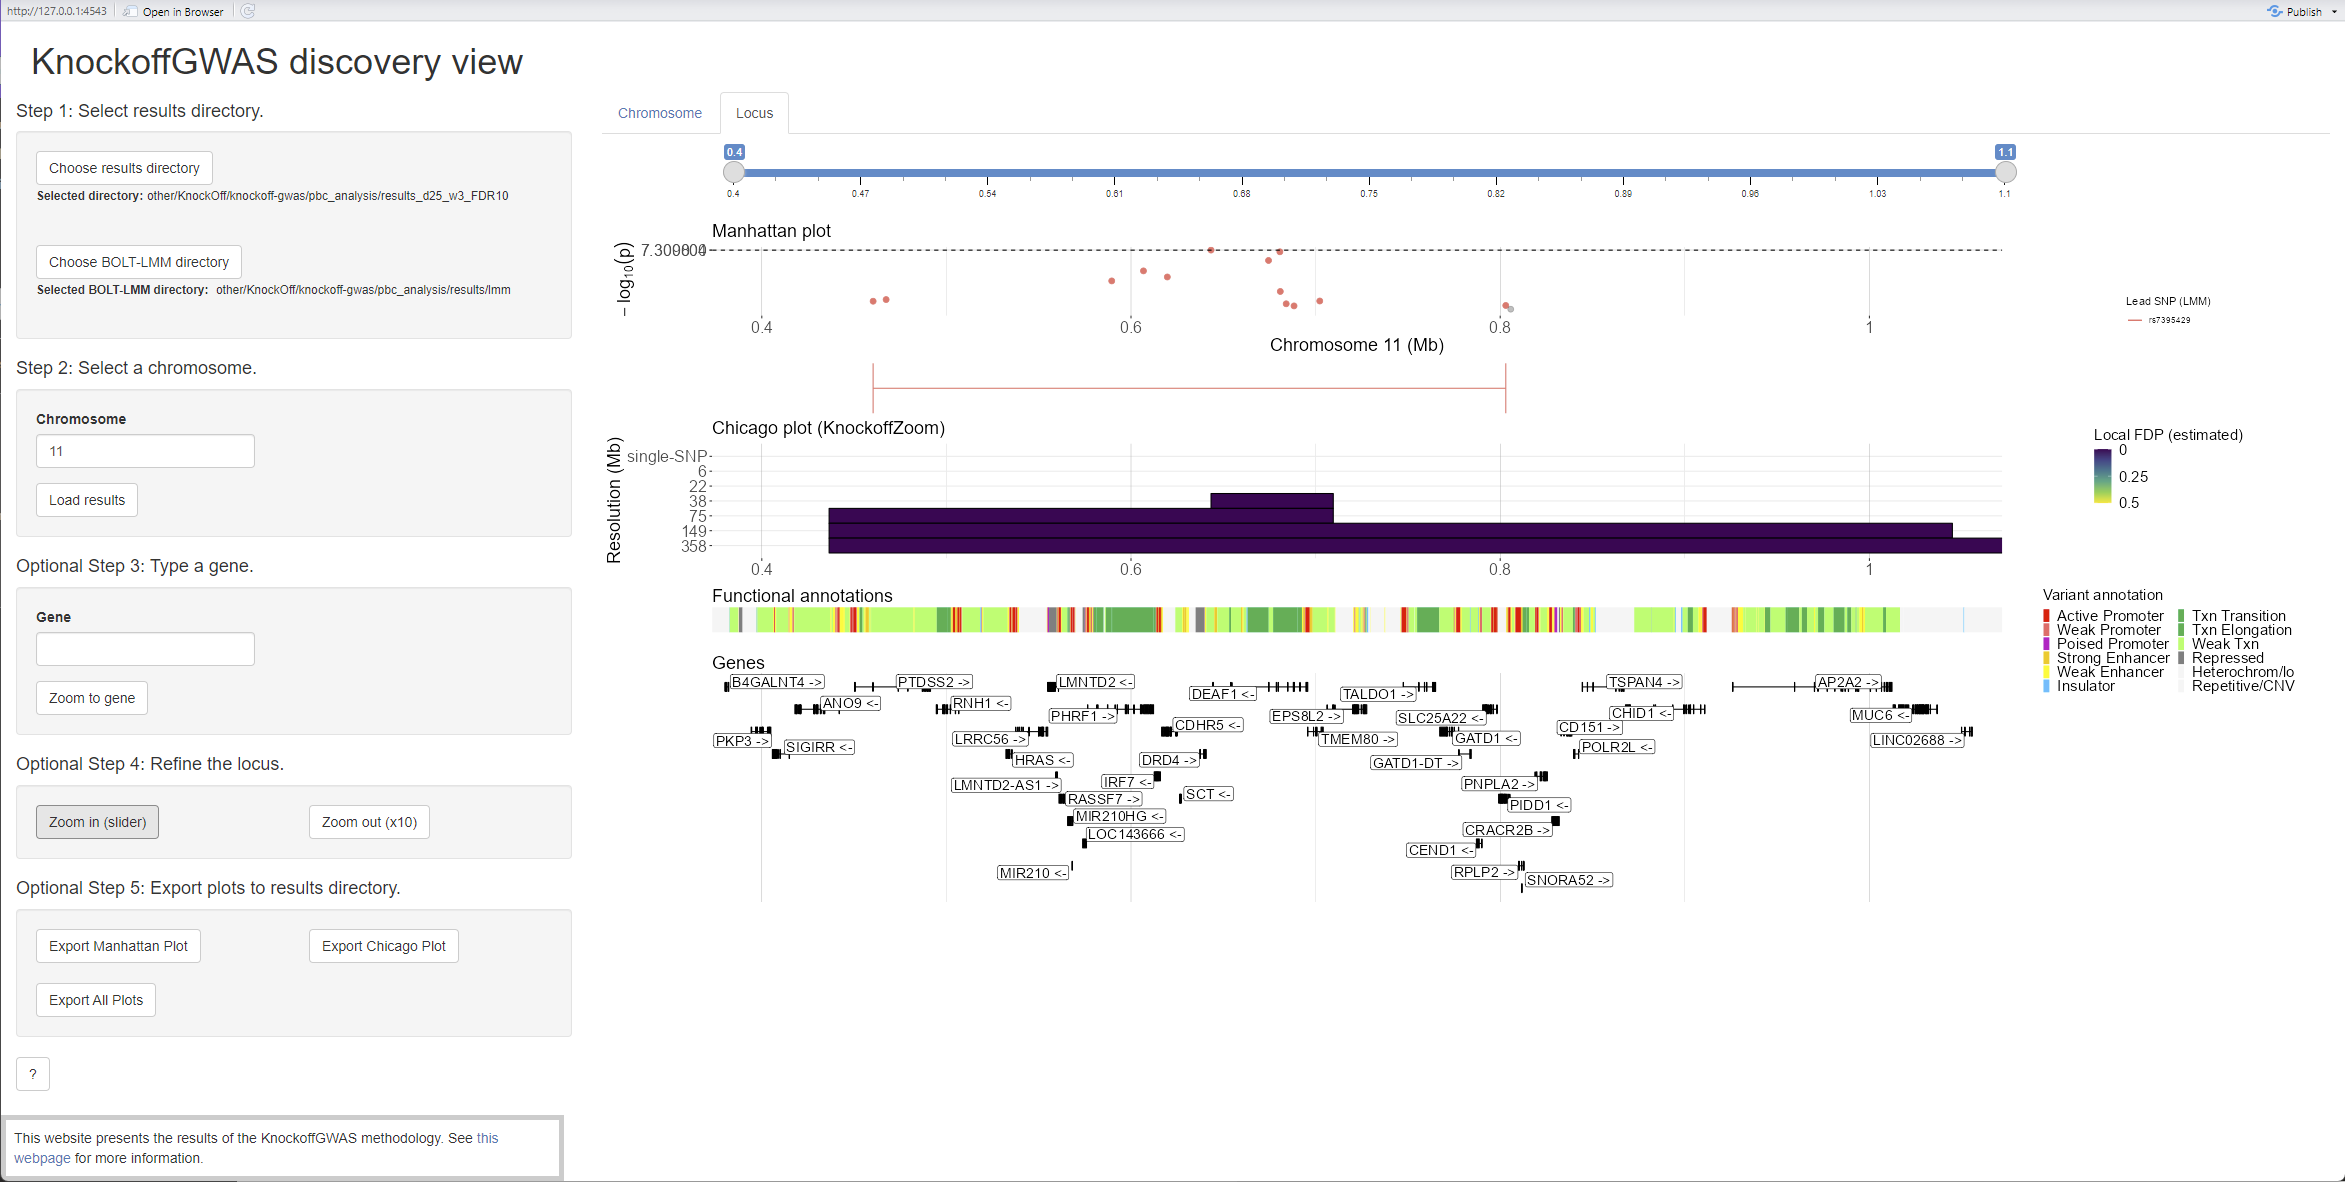
Task: Click the PKP3 gene label
Action: [742, 741]
